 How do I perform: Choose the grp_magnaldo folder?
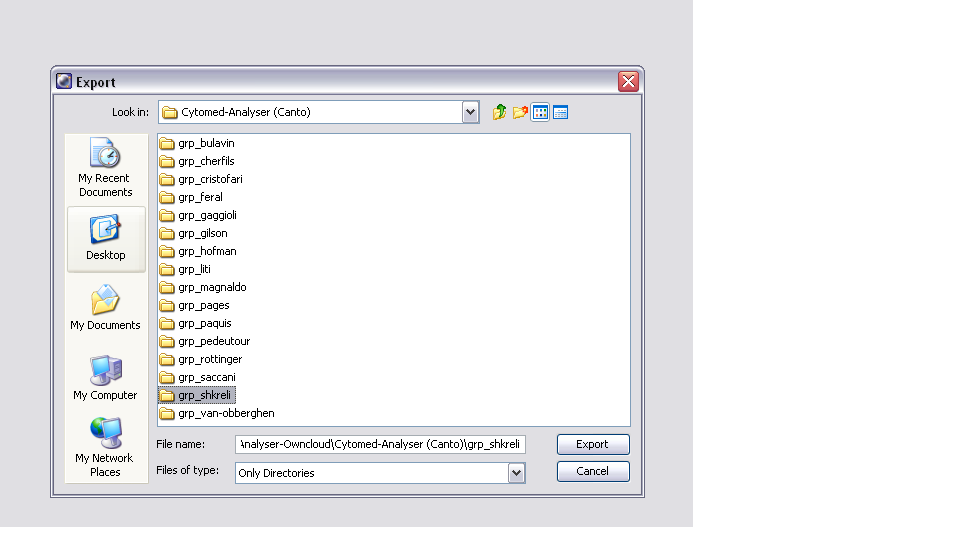pos(212,287)
